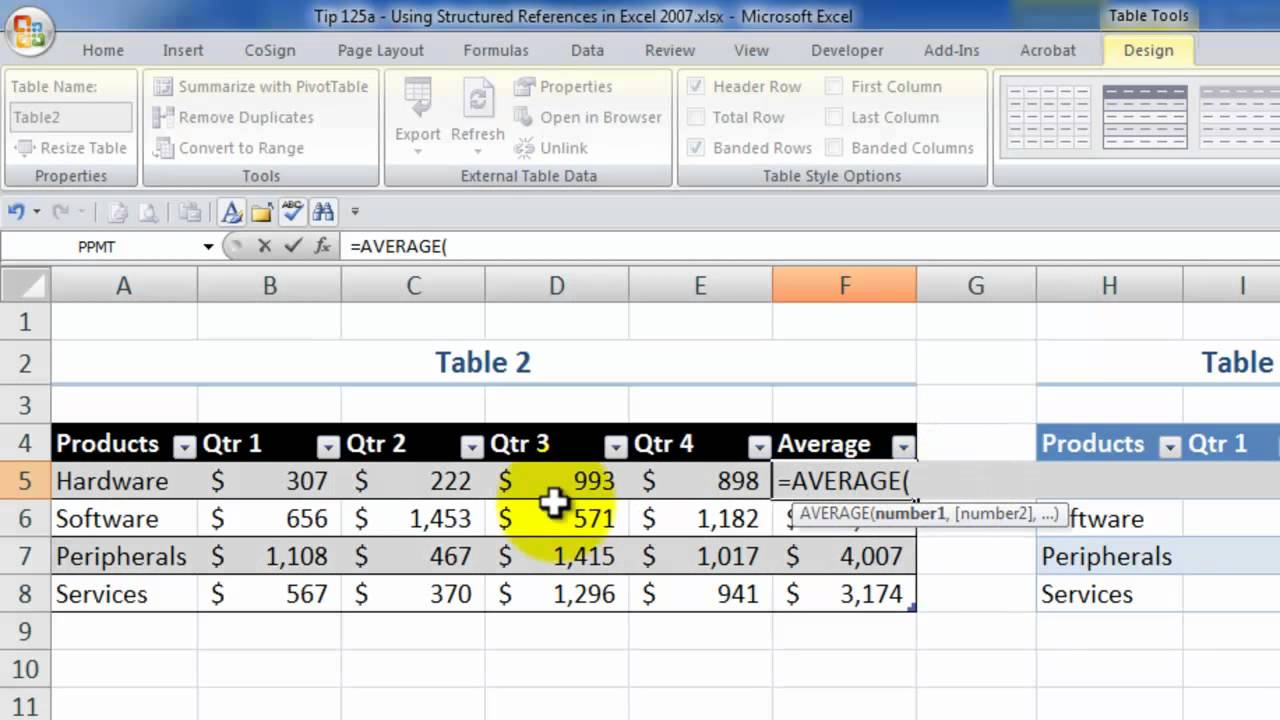Image resolution: width=1280 pixels, height=720 pixels.
Task: Click Resize Table
Action: click(x=71, y=148)
